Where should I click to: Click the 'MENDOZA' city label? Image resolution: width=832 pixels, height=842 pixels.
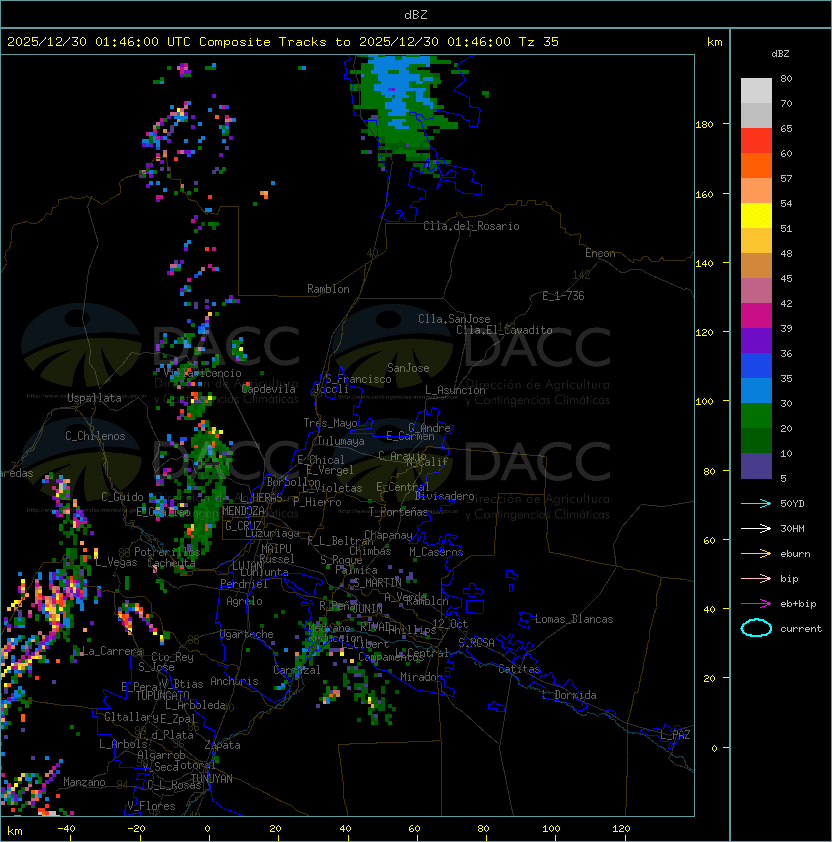click(x=243, y=511)
